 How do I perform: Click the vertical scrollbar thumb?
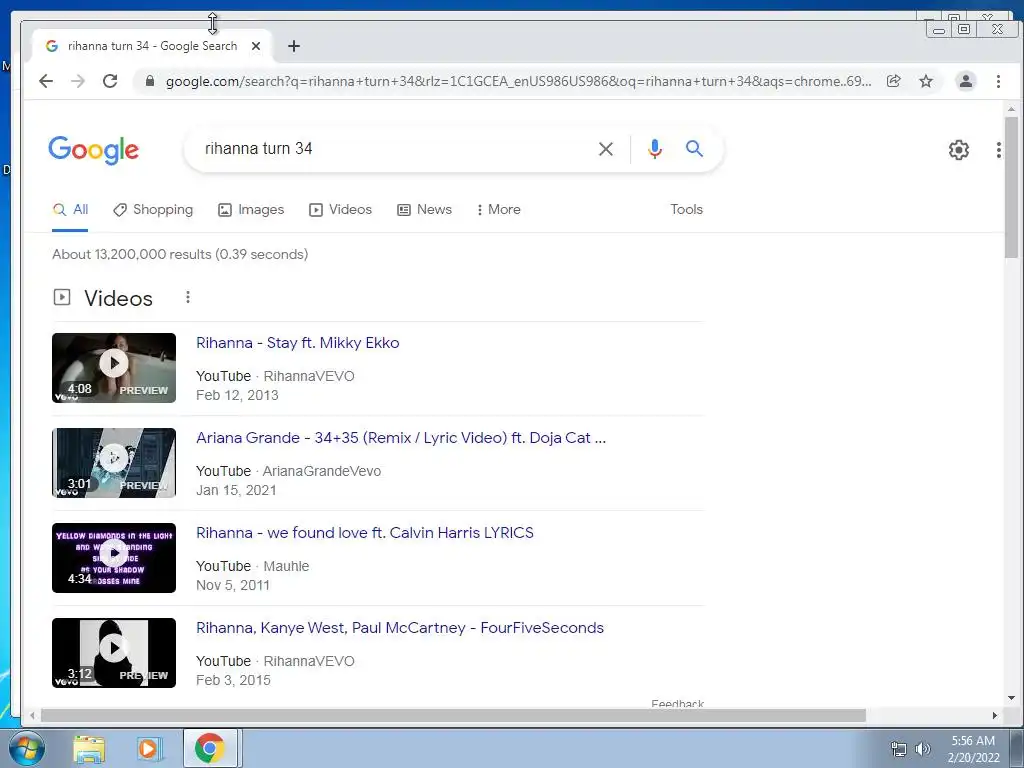pyautogui.click(x=1011, y=187)
